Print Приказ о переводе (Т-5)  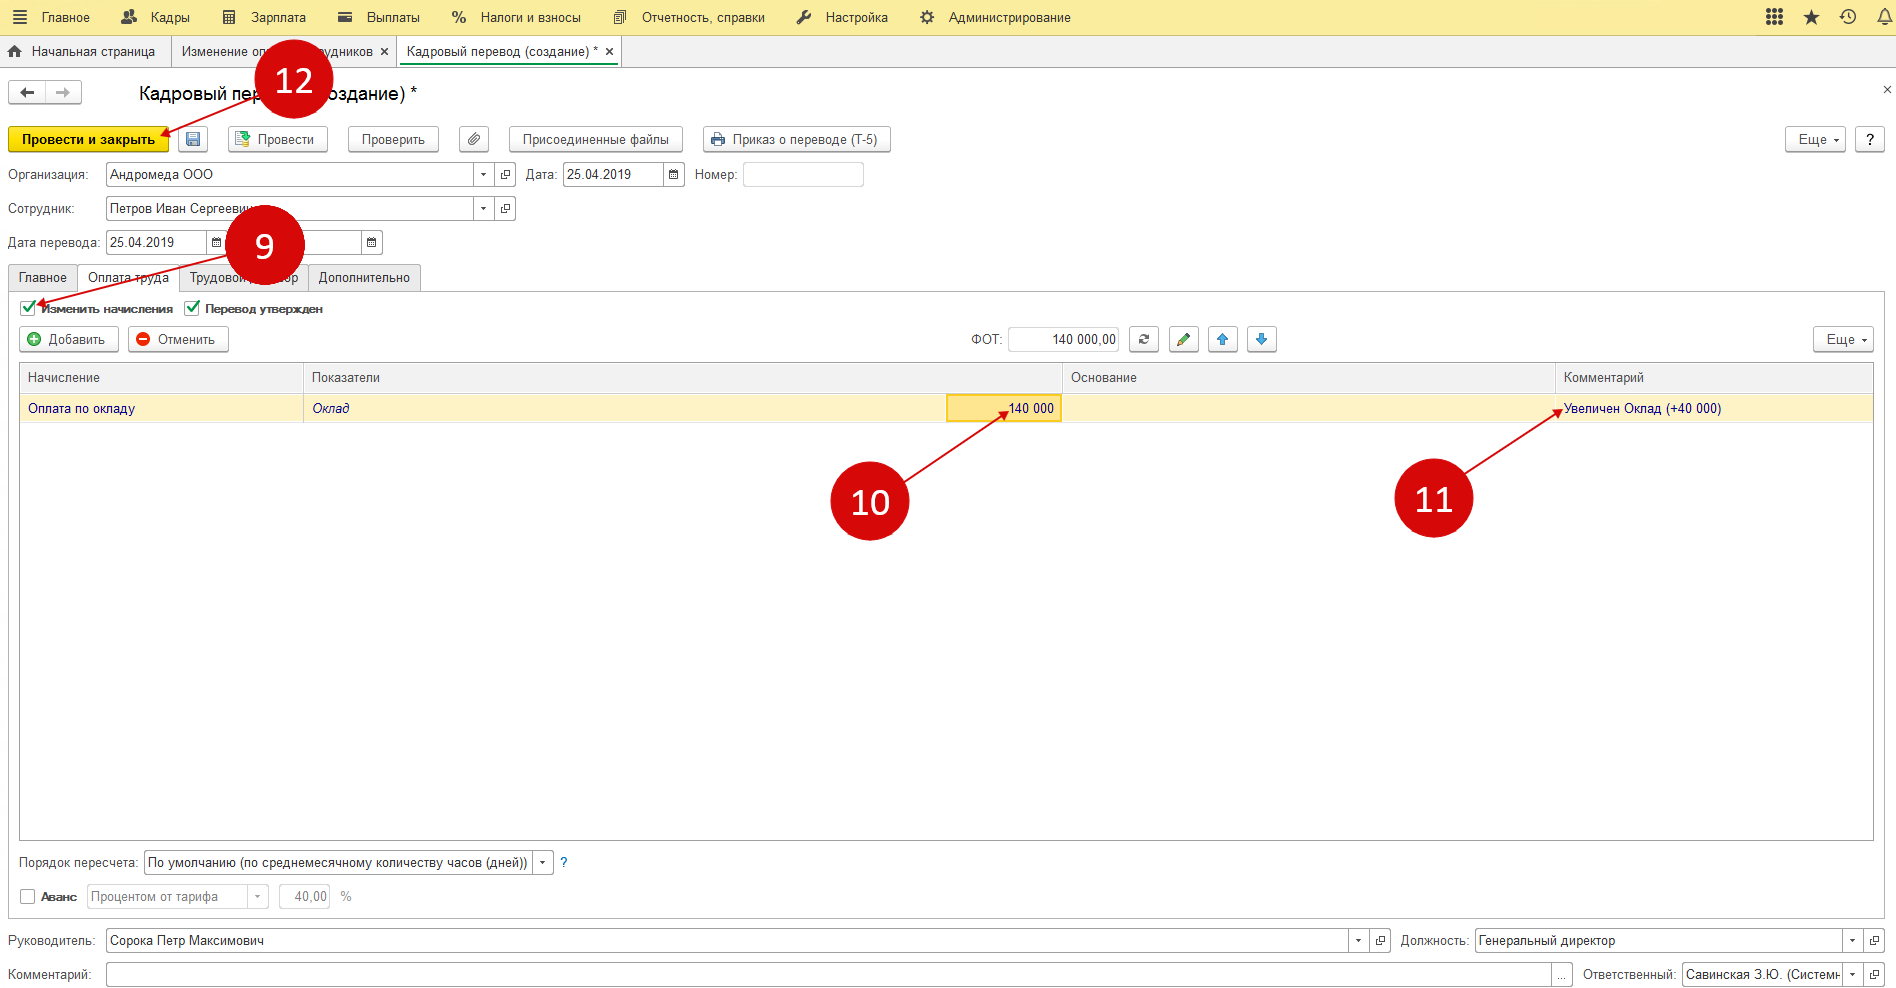pyautogui.click(x=796, y=139)
